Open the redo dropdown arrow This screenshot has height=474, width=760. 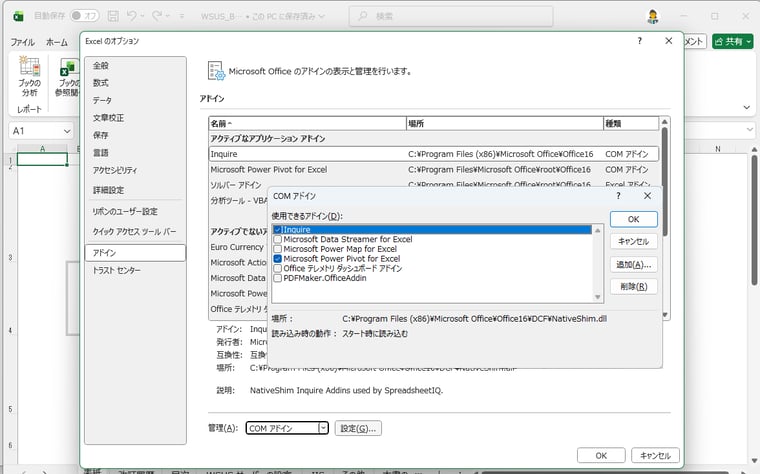pos(168,16)
